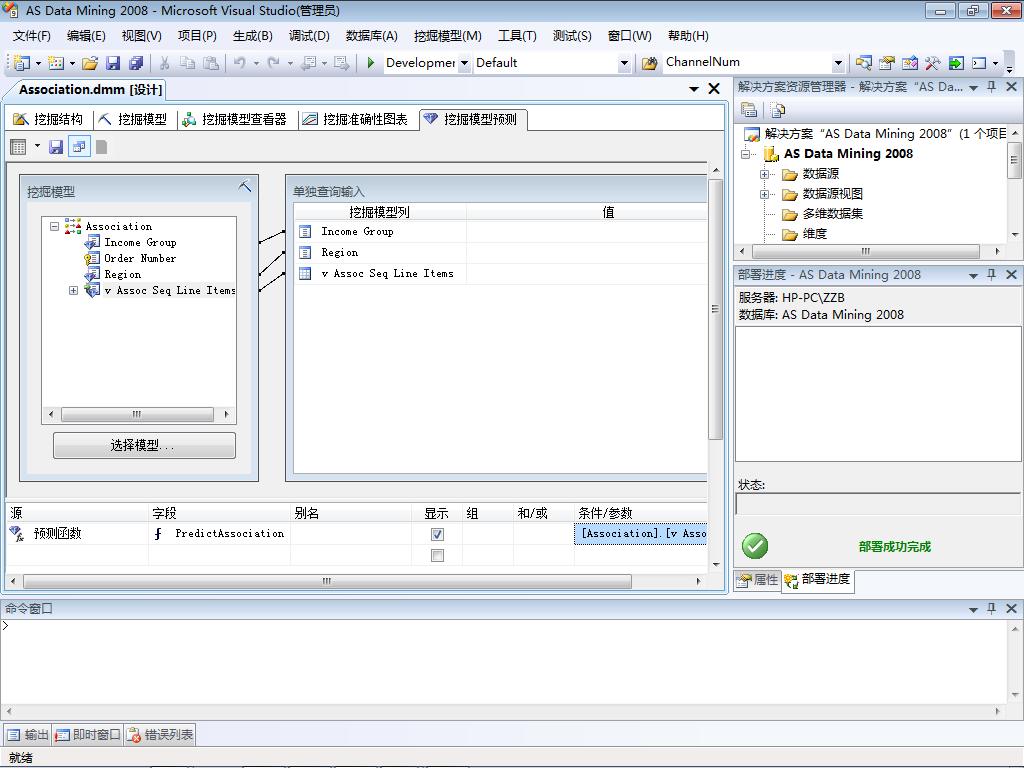1024x768 pixels.
Task: Collapse the Association model tree node
Action: click(55, 227)
